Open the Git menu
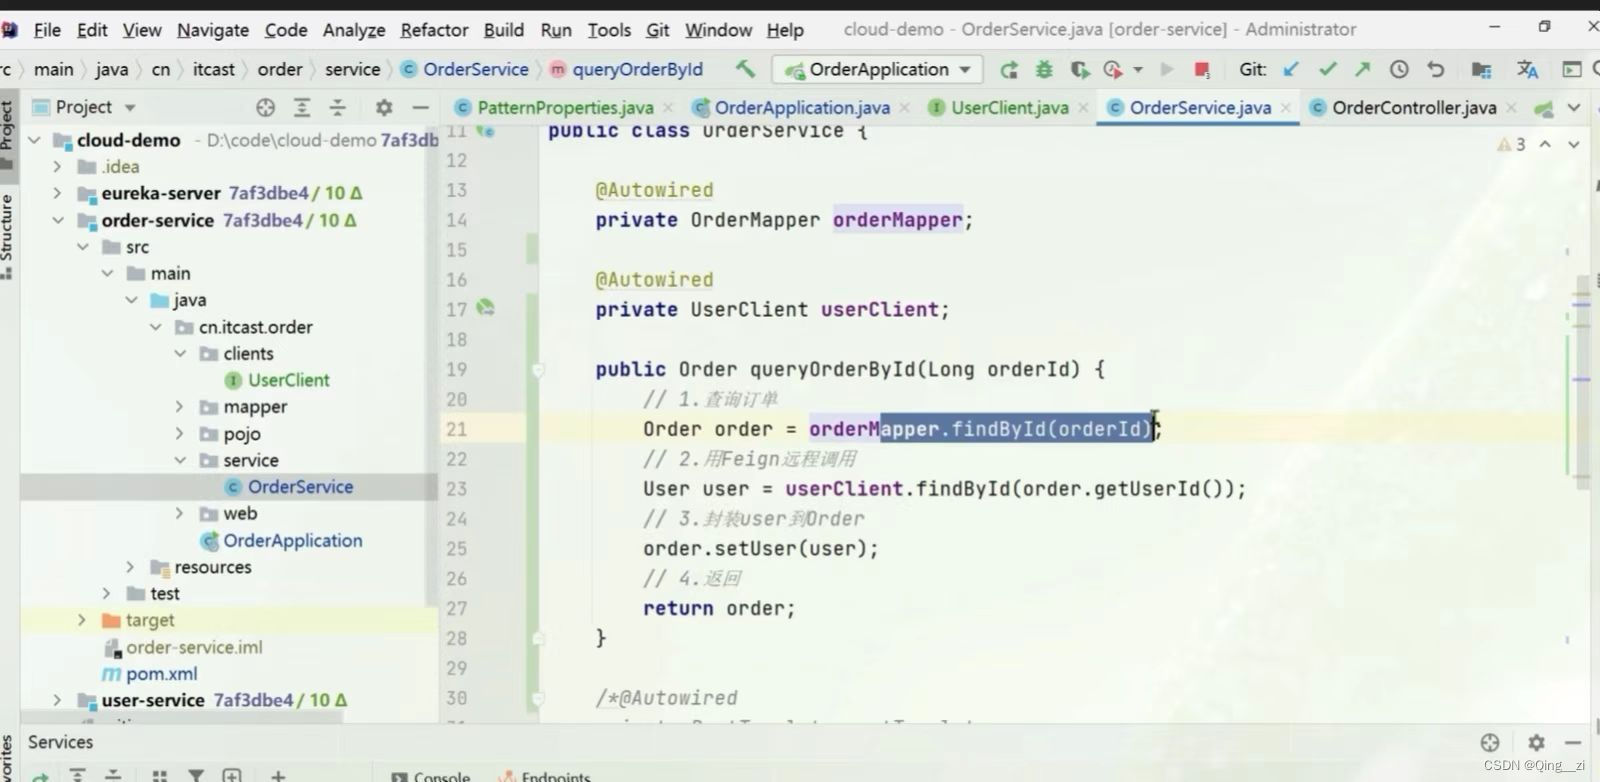Viewport: 1600px width, 782px height. (657, 30)
